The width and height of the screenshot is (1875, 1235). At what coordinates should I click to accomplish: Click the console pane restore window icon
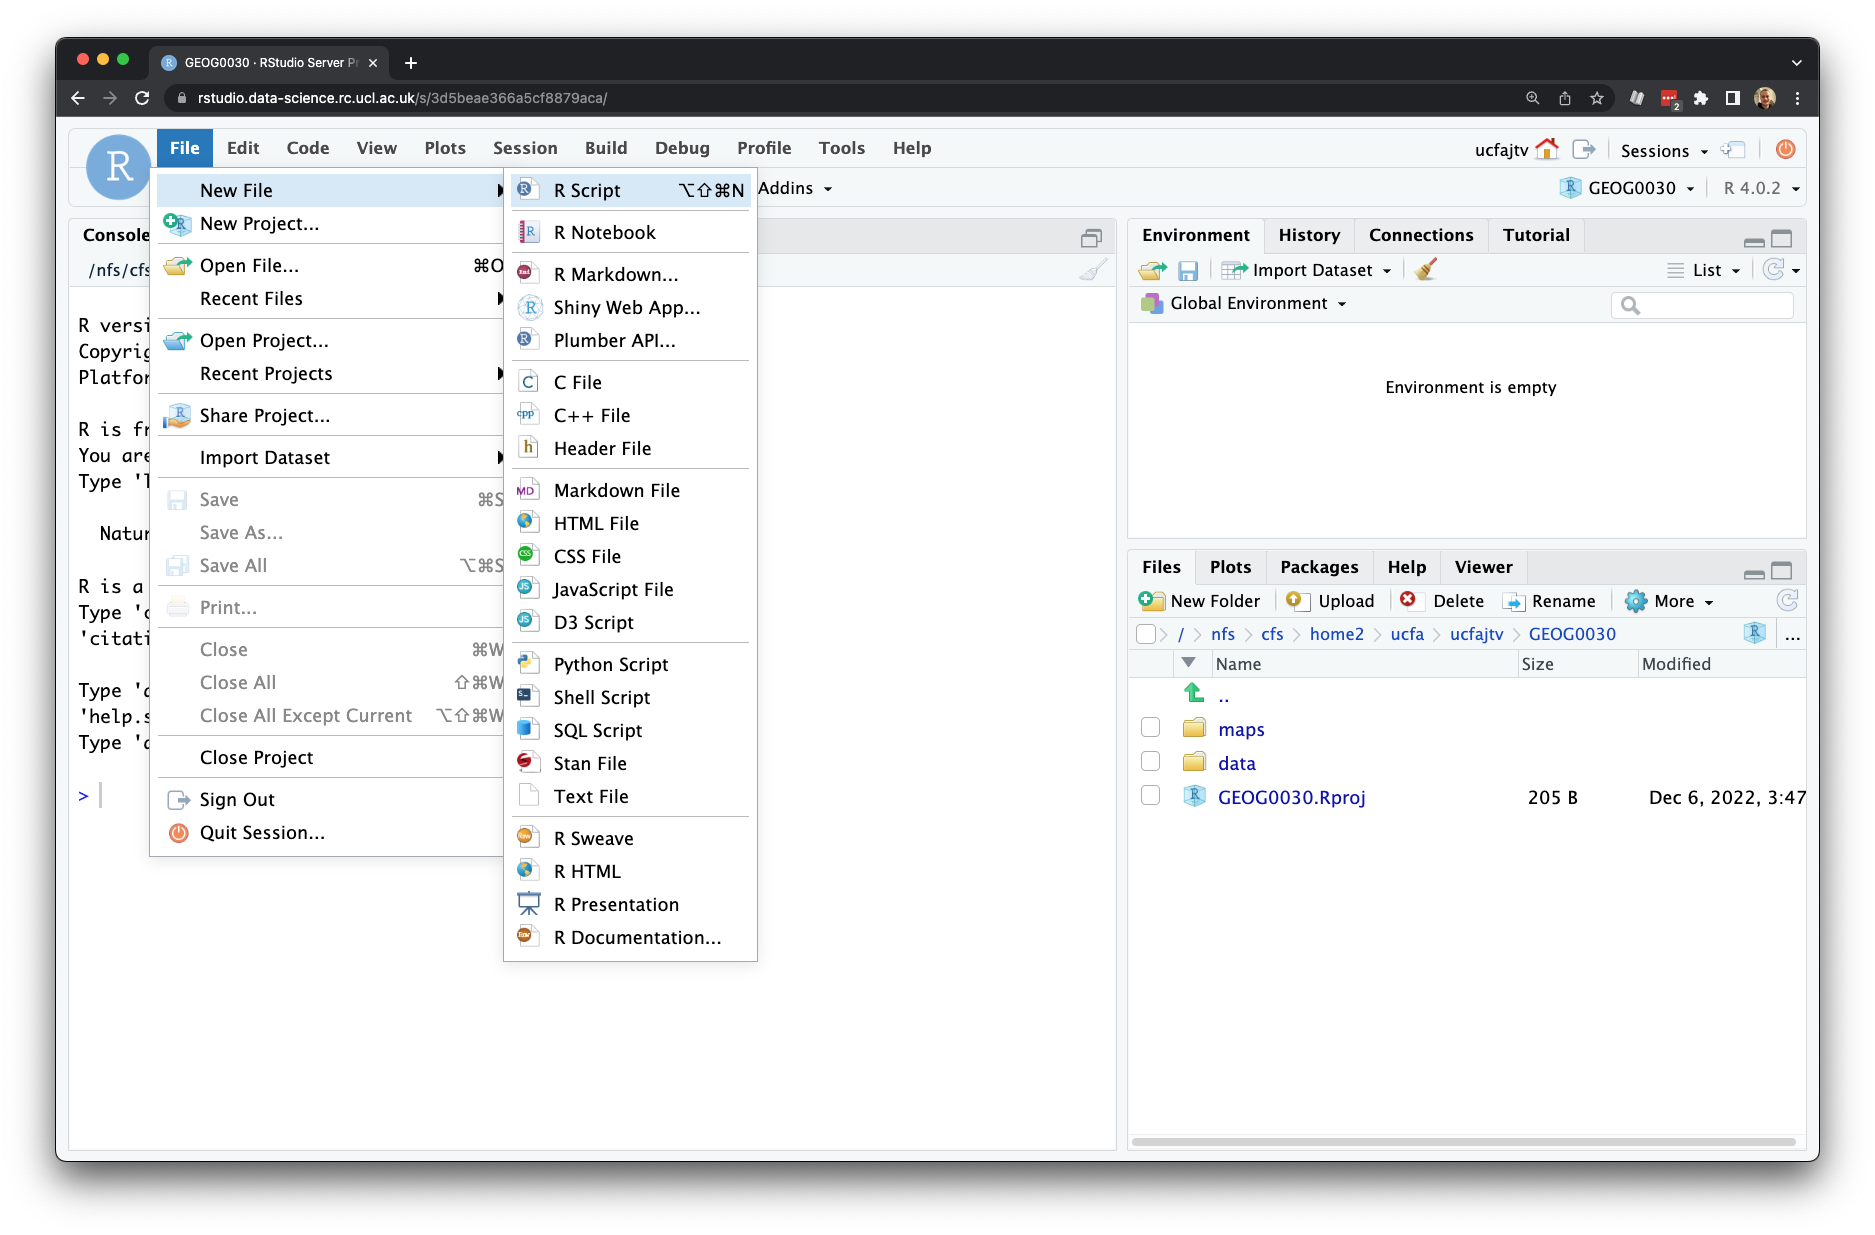point(1091,238)
